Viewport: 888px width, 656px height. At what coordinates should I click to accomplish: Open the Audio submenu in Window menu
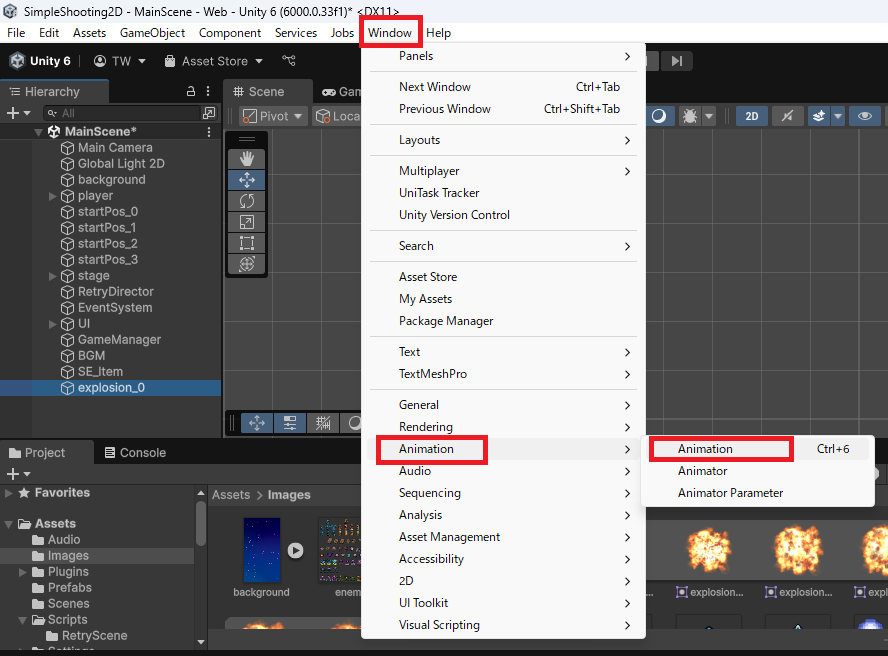503,471
